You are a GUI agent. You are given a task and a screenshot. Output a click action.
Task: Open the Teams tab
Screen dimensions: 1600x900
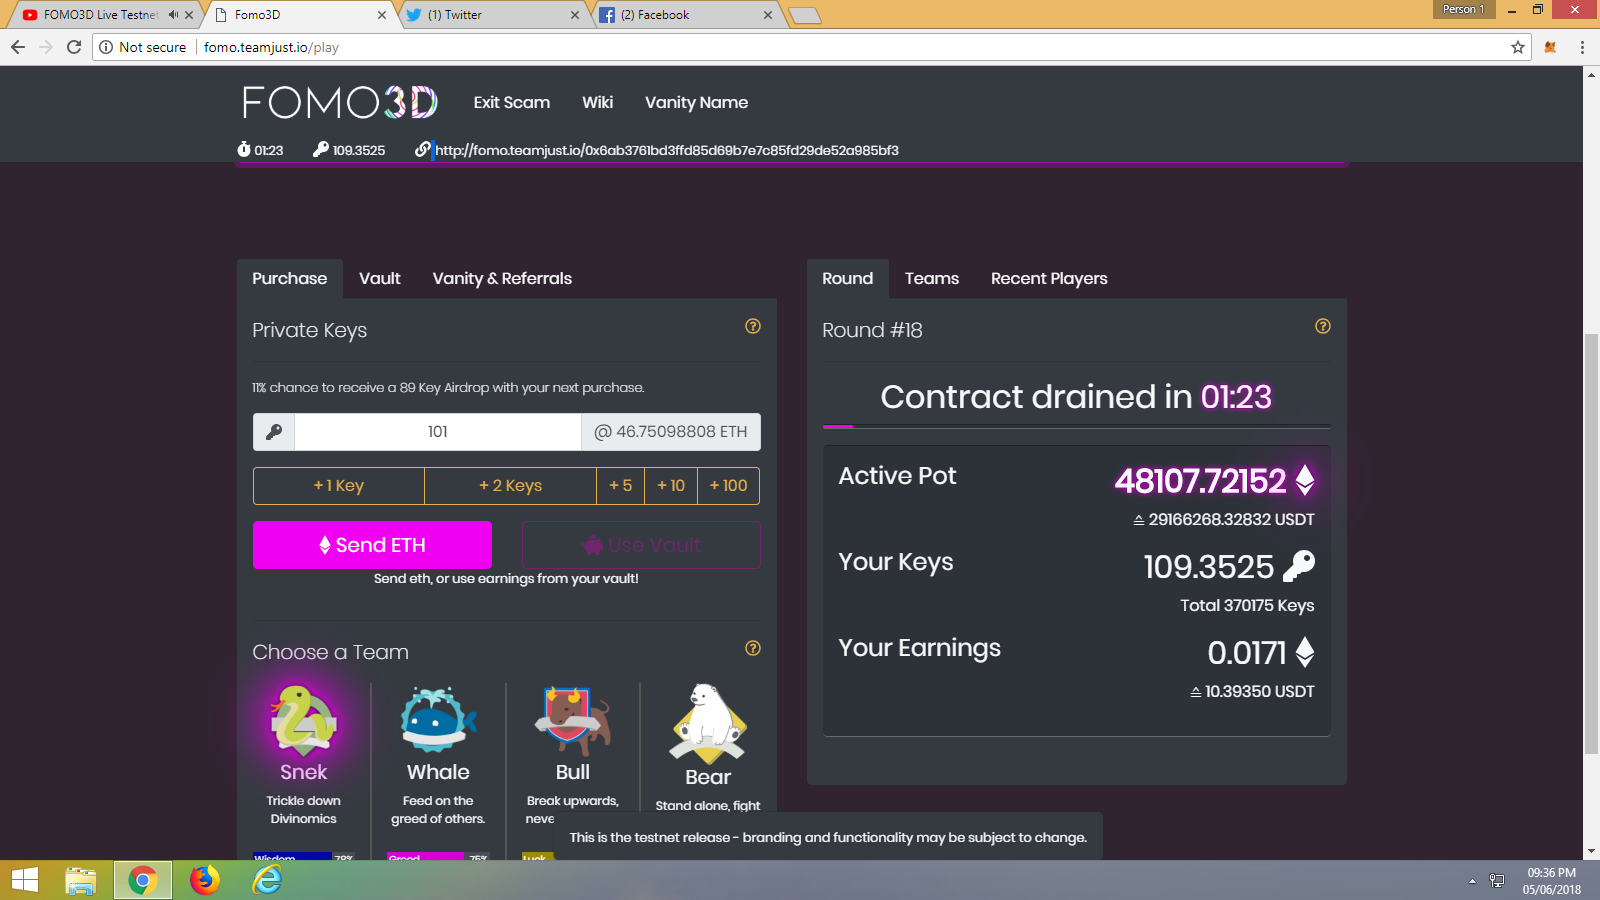(932, 279)
